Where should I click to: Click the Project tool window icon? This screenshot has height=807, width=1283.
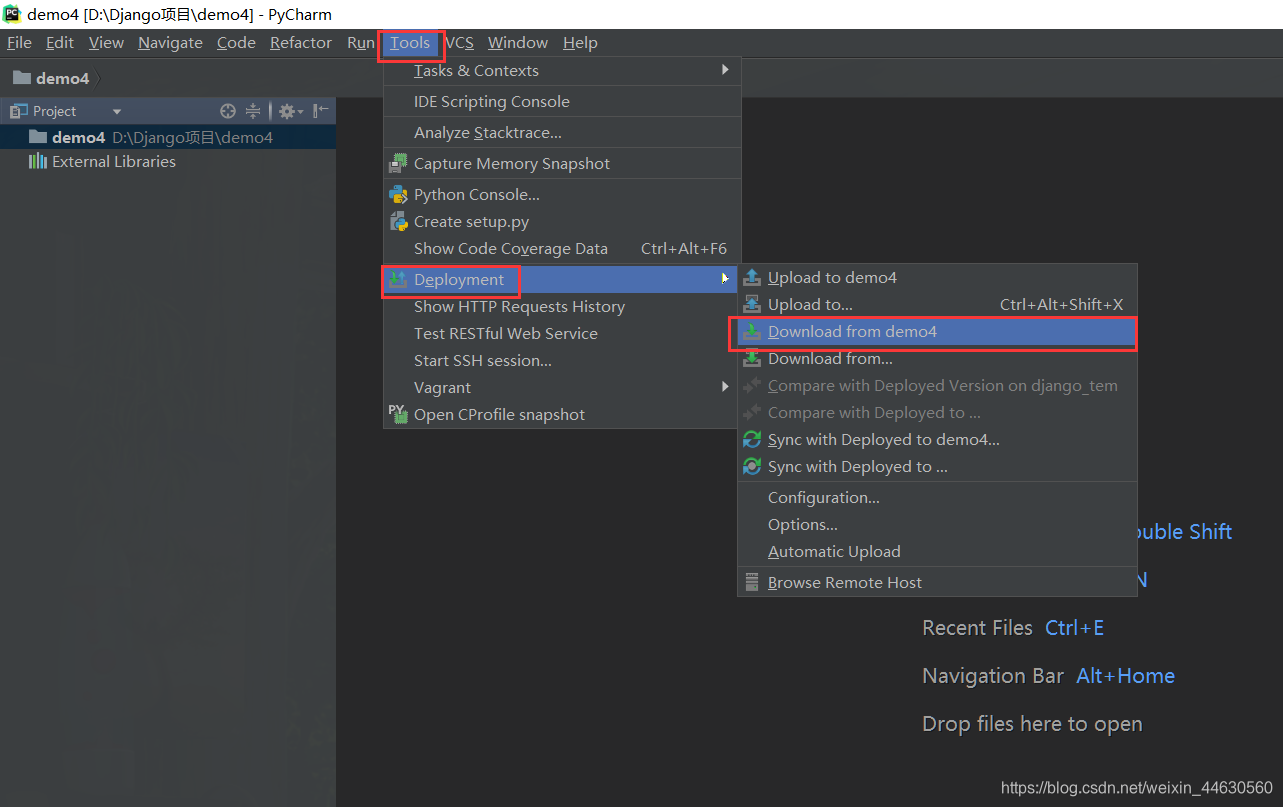(x=18, y=111)
